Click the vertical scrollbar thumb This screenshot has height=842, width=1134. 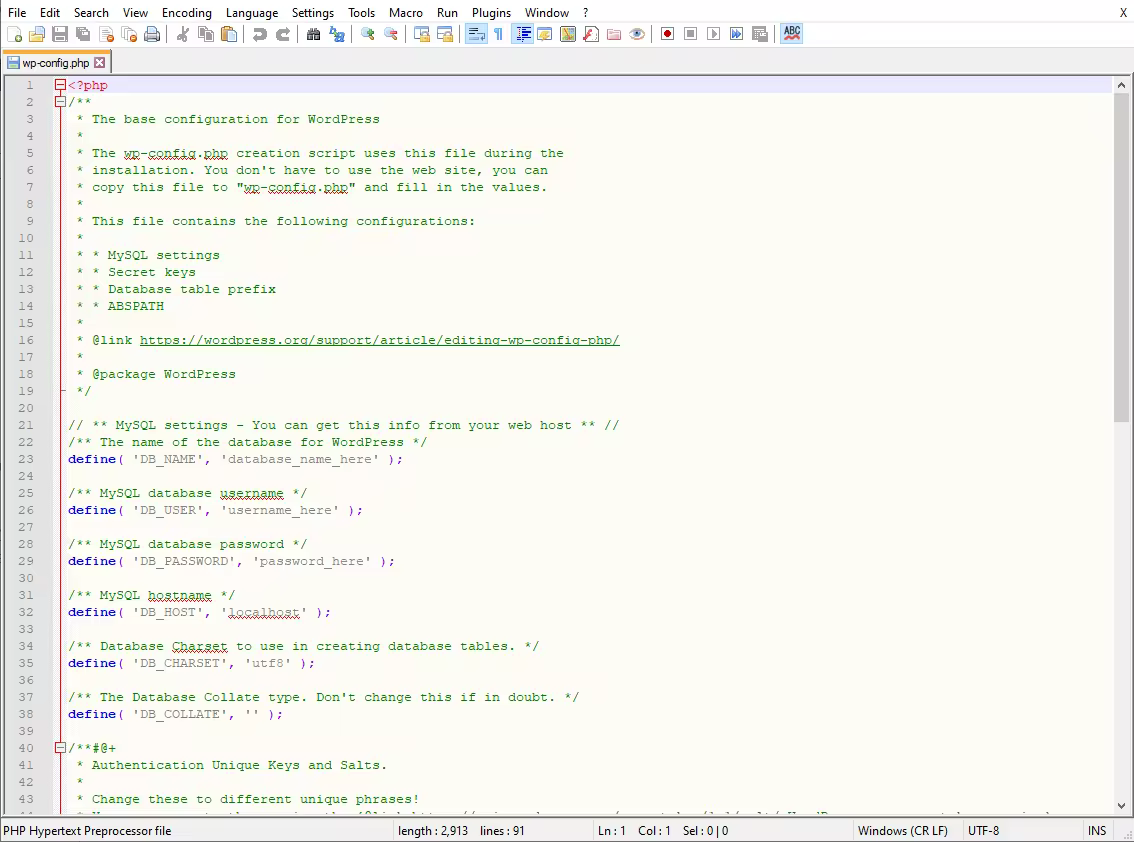pyautogui.click(x=1121, y=257)
